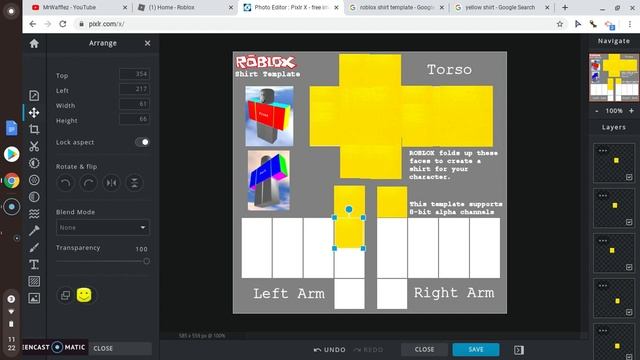Open the Add element hatched-square tool
640x360 pixels.
[34, 281]
